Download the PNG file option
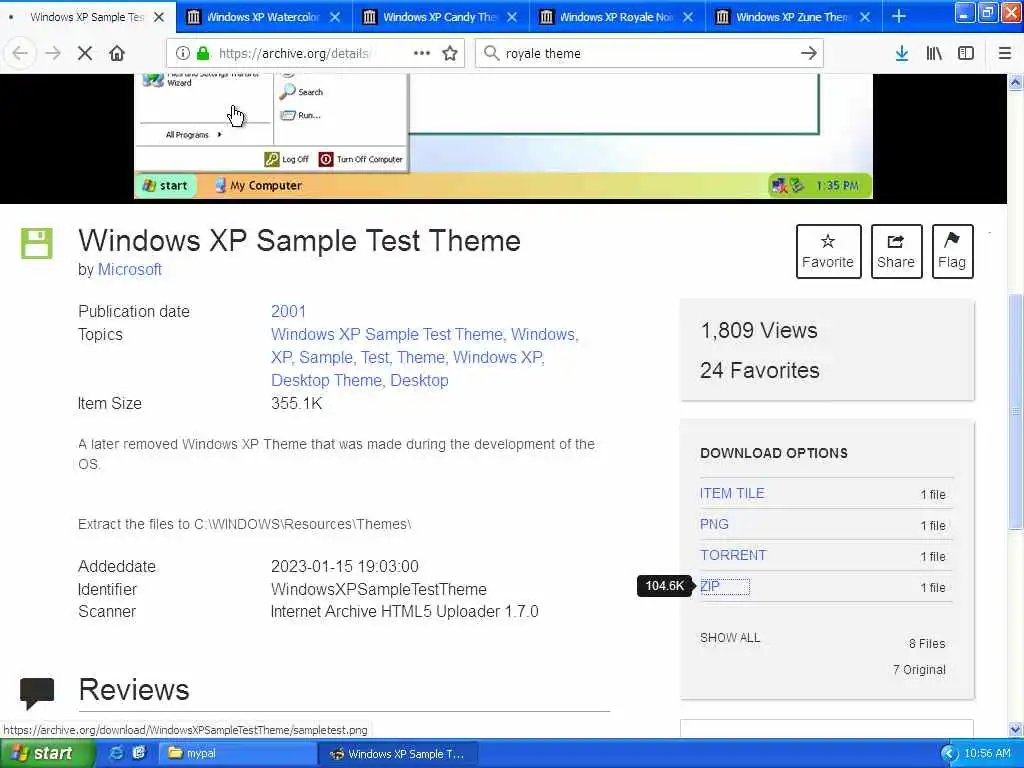The image size is (1024, 768). pyautogui.click(x=714, y=524)
